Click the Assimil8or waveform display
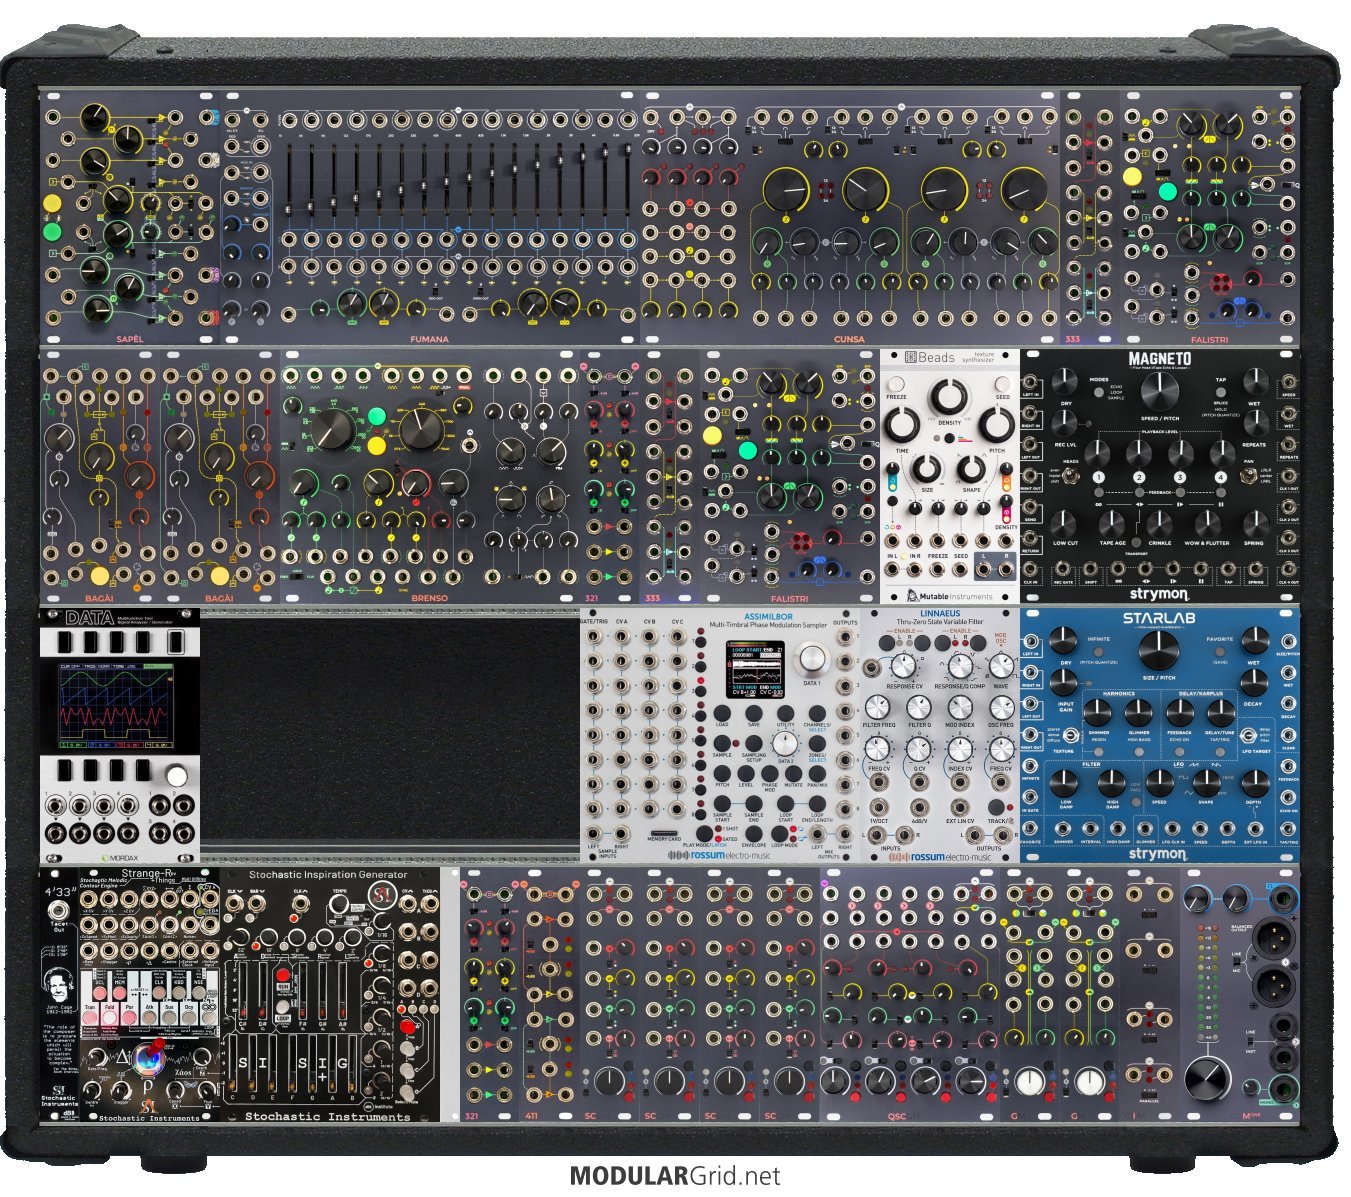This screenshot has width=1351, height=1197. pos(757,670)
